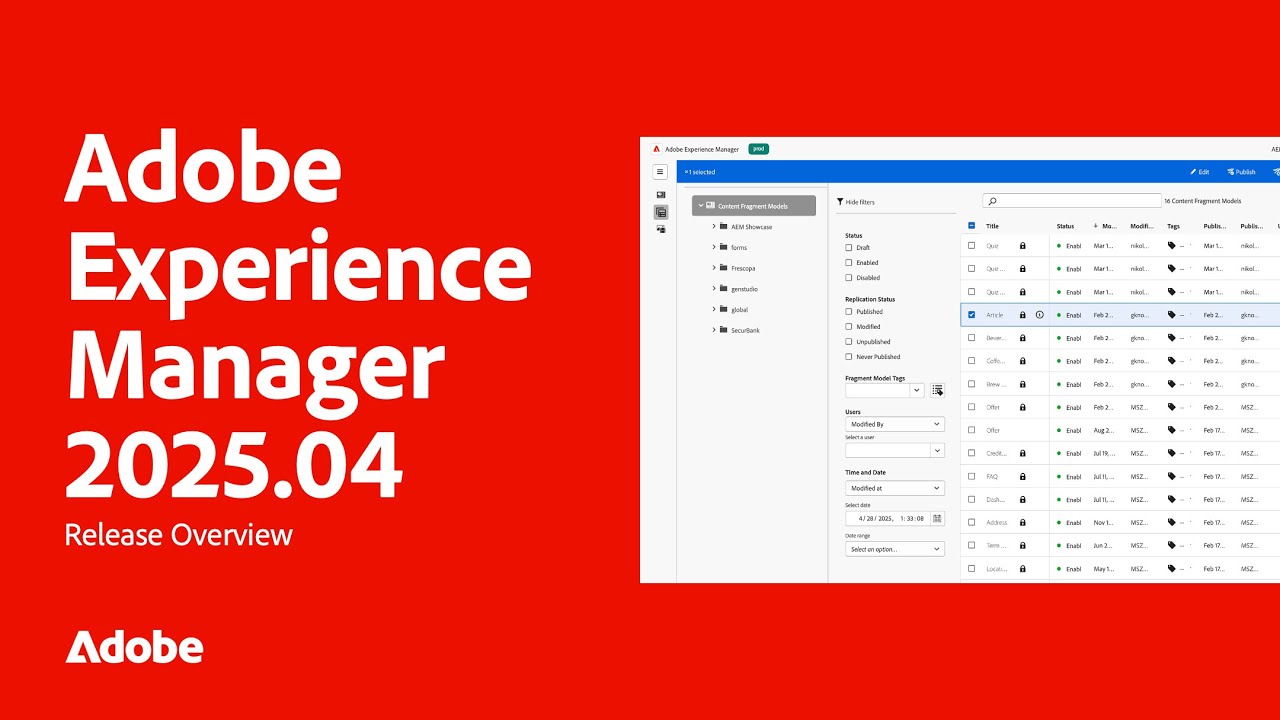Screen dimensions: 1280x720
Task: Click in the search models input field
Action: coord(1072,201)
